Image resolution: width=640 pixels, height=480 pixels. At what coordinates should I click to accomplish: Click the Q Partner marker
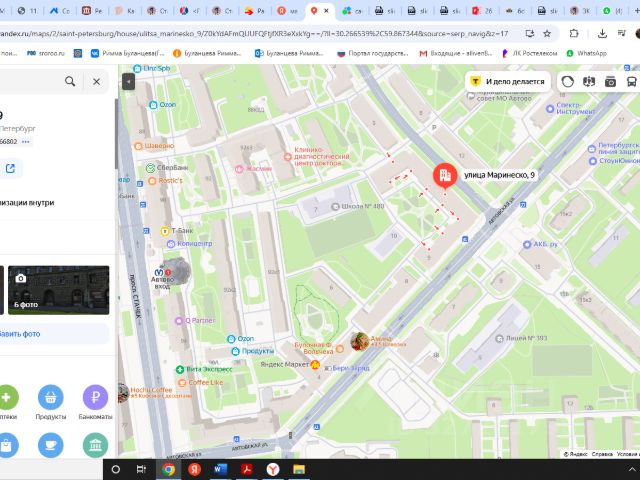point(179,321)
